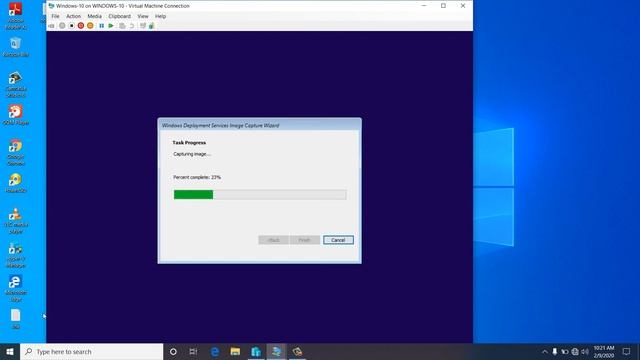Click the Checkpoint toolbar icon

coord(122,26)
